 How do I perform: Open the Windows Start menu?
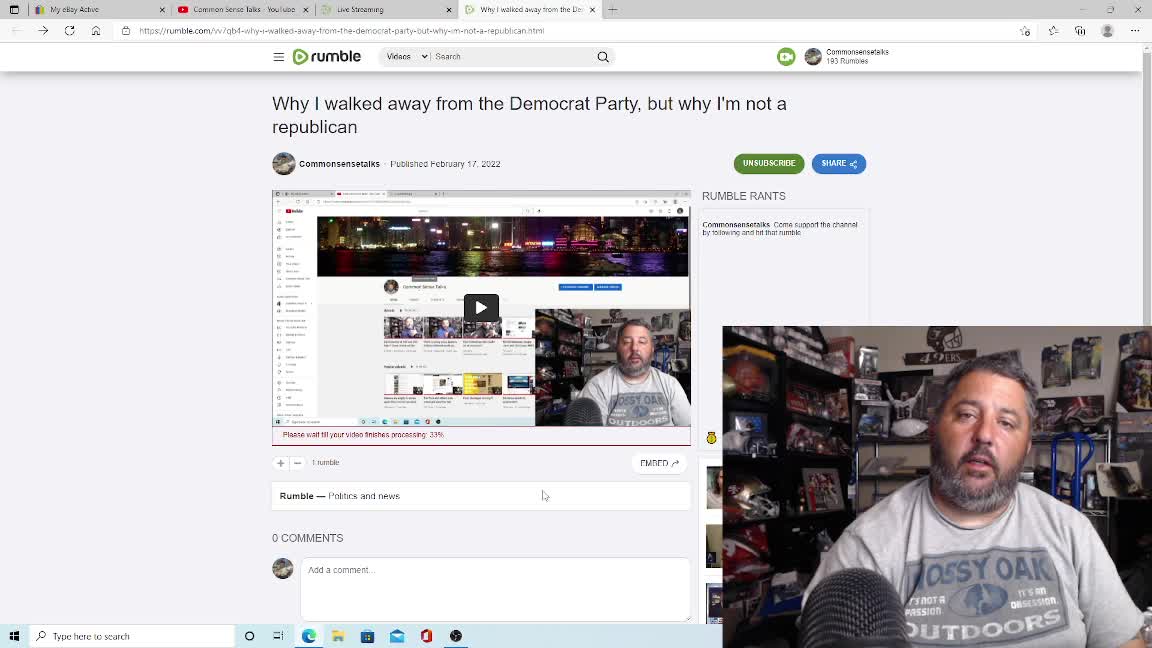[x=14, y=636]
